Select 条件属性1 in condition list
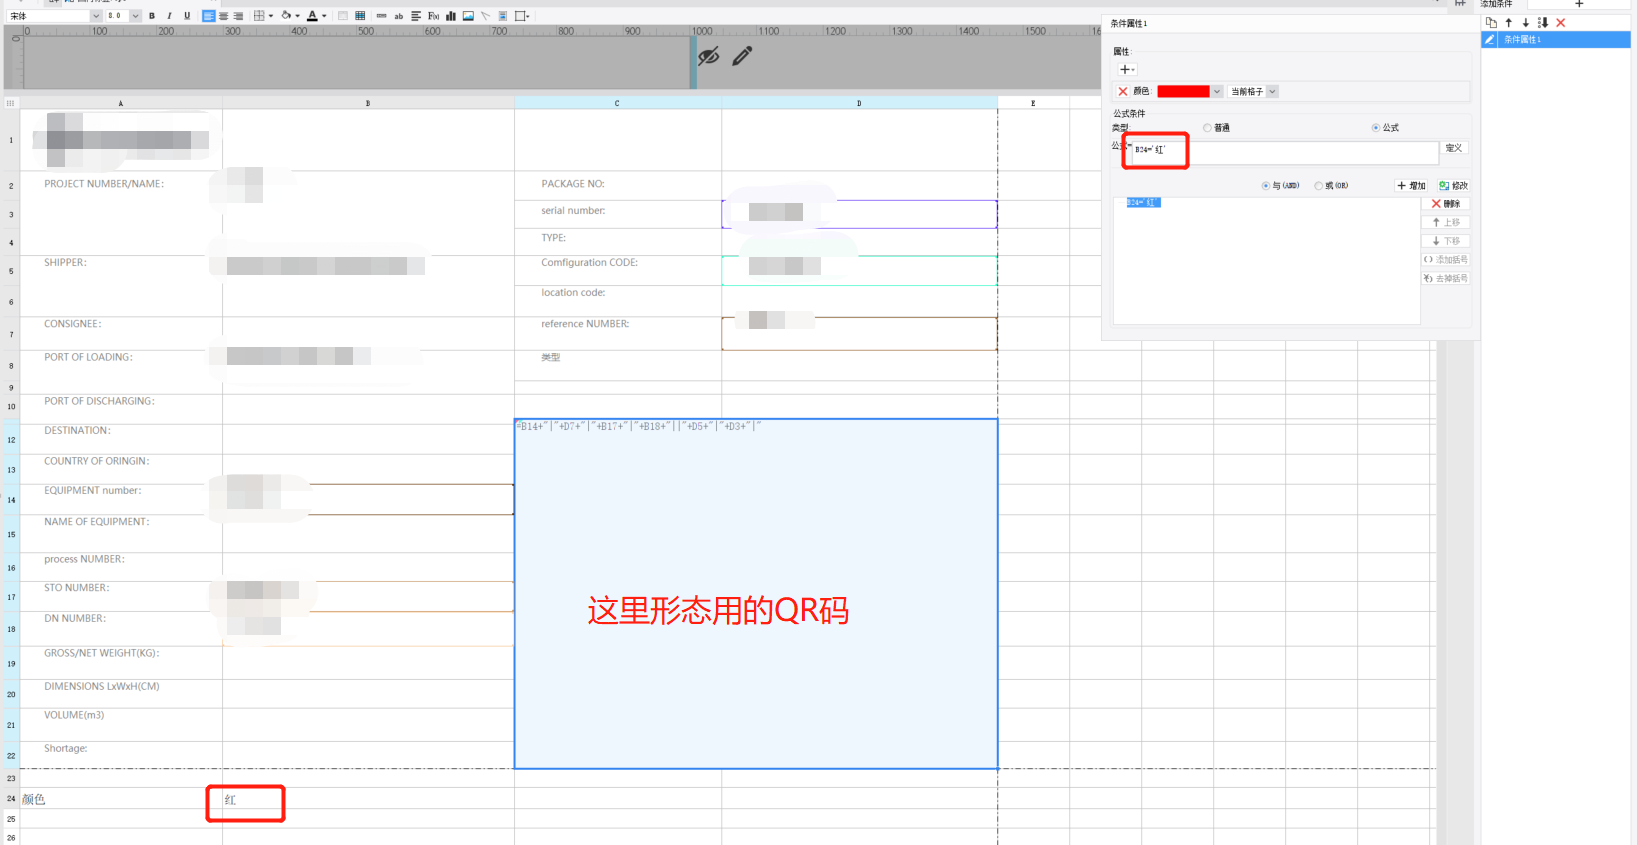1637x845 pixels. (1556, 40)
